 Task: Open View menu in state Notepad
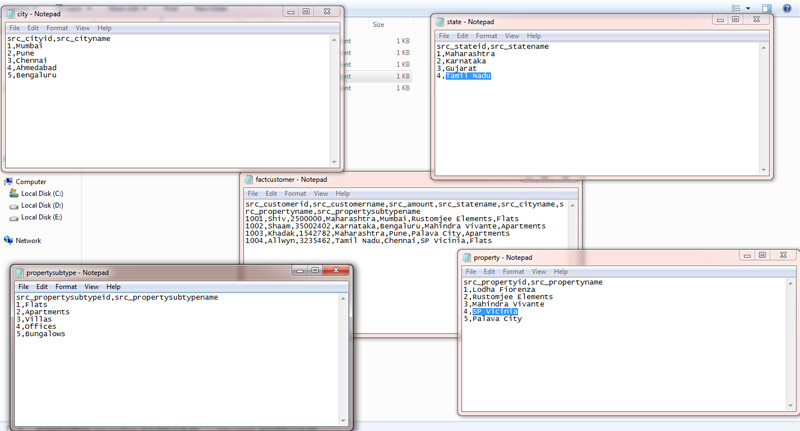(512, 36)
